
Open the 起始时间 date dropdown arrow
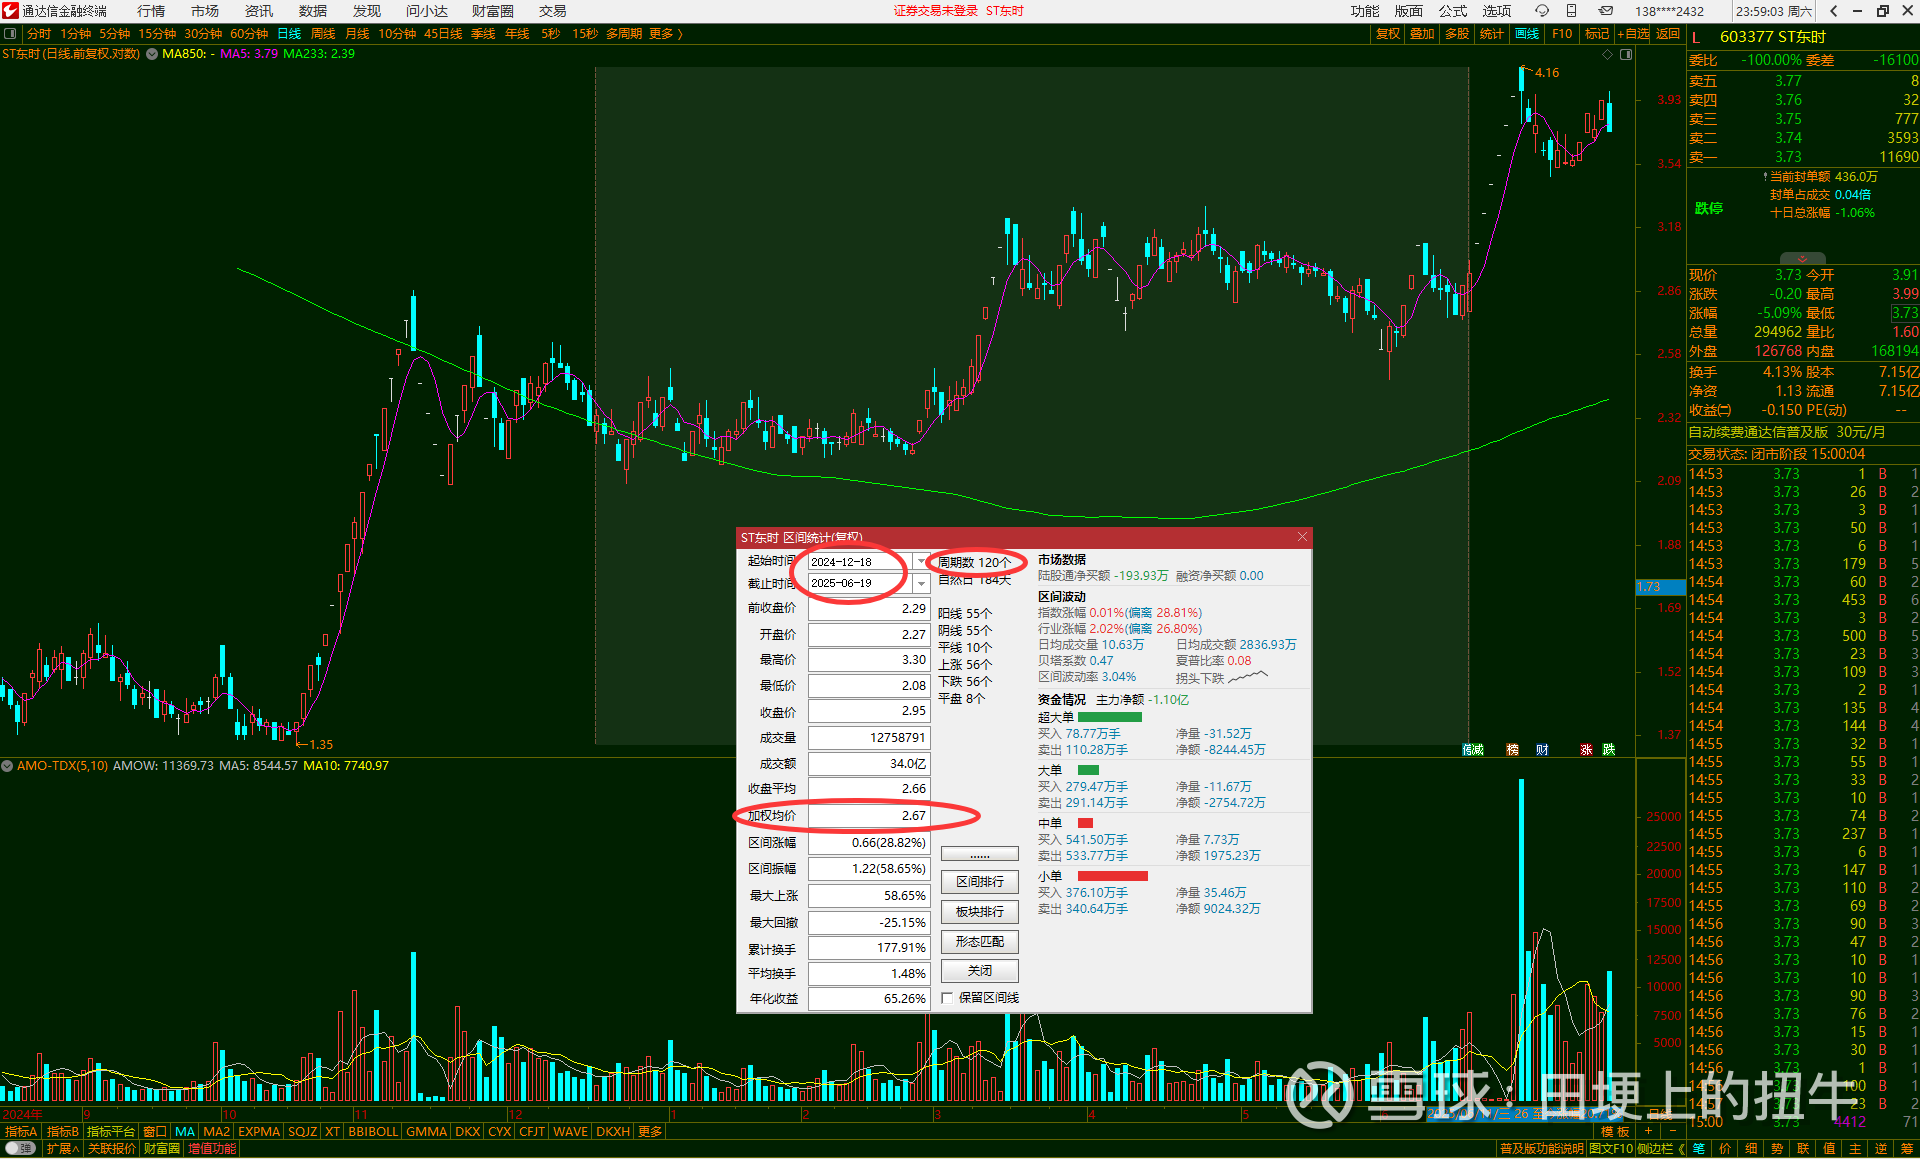921,562
